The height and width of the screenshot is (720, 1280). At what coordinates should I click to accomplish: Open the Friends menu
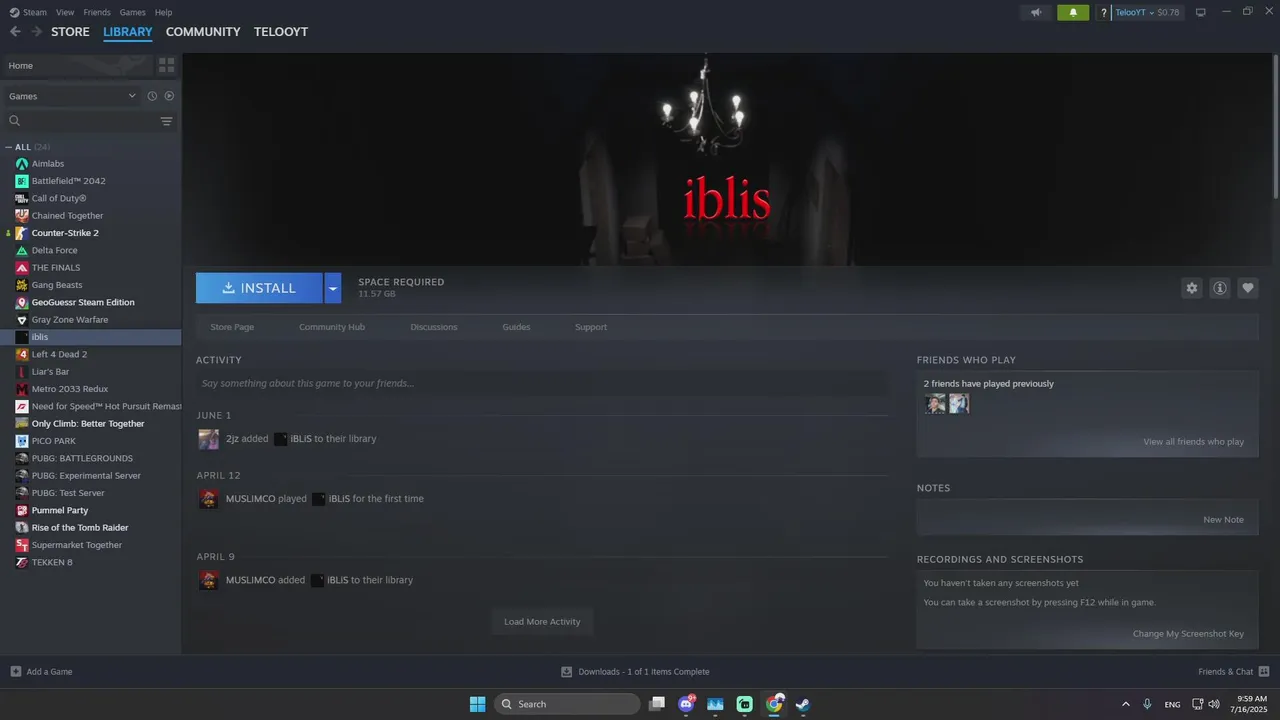click(97, 12)
